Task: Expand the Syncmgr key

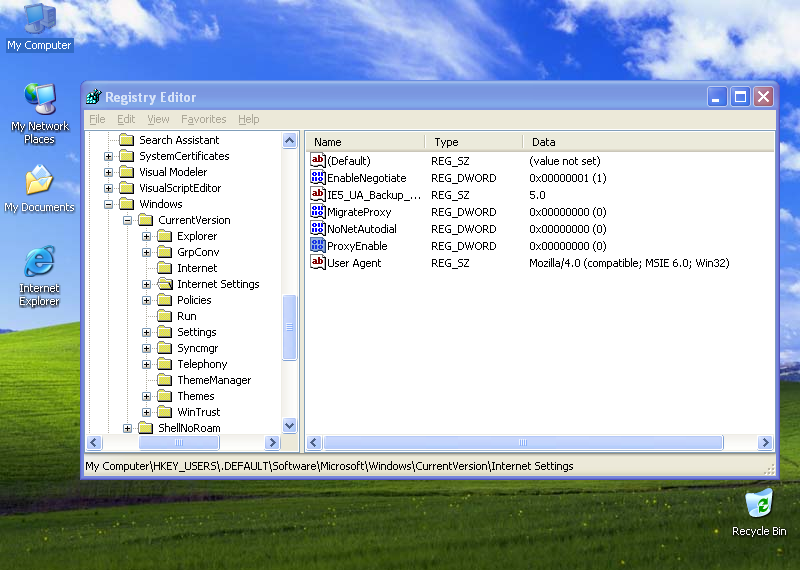Action: (146, 348)
